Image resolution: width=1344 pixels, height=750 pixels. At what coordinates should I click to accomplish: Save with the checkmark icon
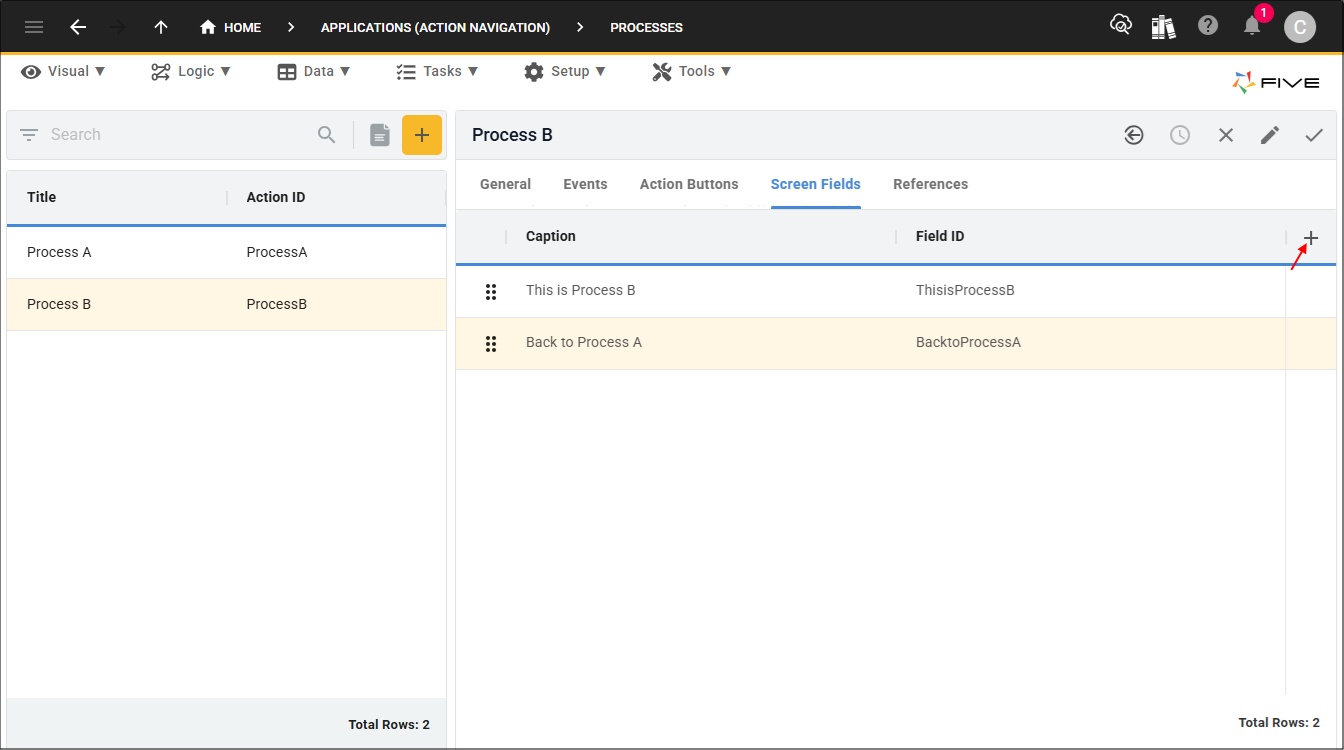pyautogui.click(x=1314, y=135)
